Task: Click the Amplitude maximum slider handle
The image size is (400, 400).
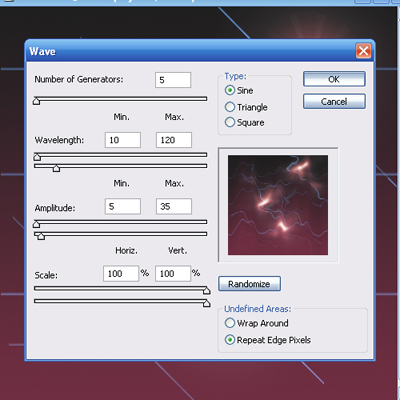Action: [41, 236]
